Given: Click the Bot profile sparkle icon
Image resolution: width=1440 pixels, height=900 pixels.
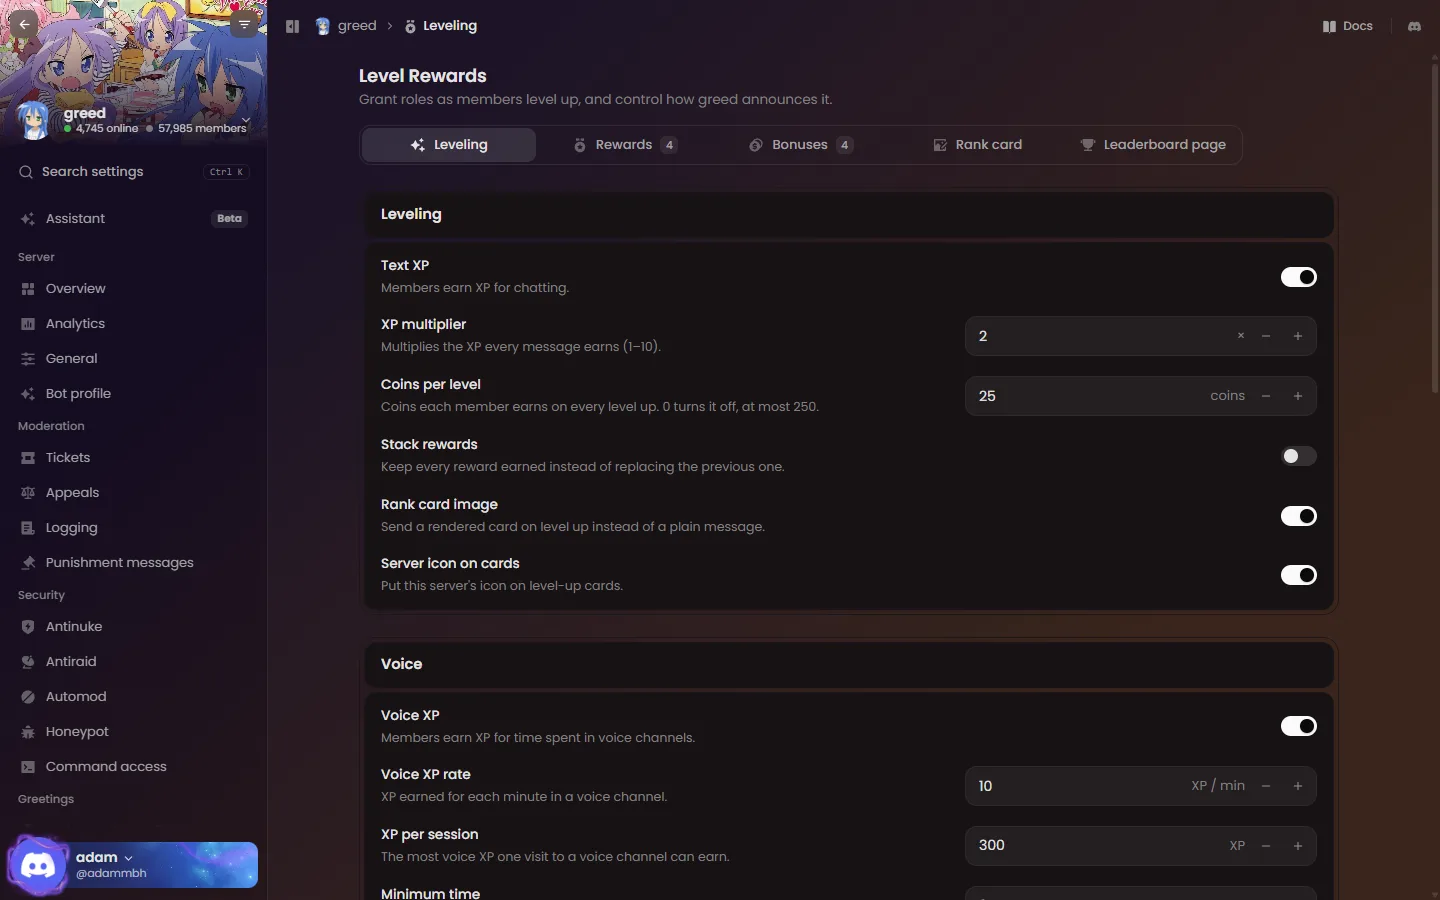Looking at the screenshot, I should pos(28,394).
